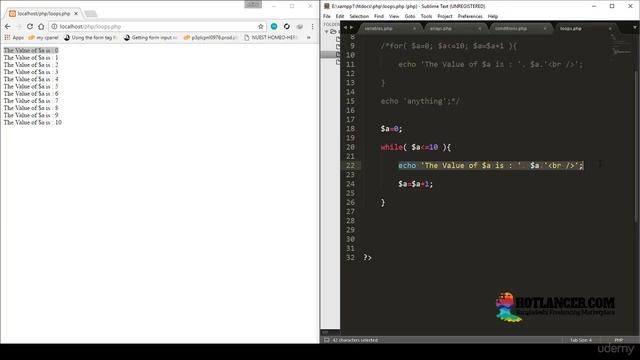This screenshot has height=360, width=640.
Task: Click the gray cube extension icon in Chrome
Action: [300, 27]
